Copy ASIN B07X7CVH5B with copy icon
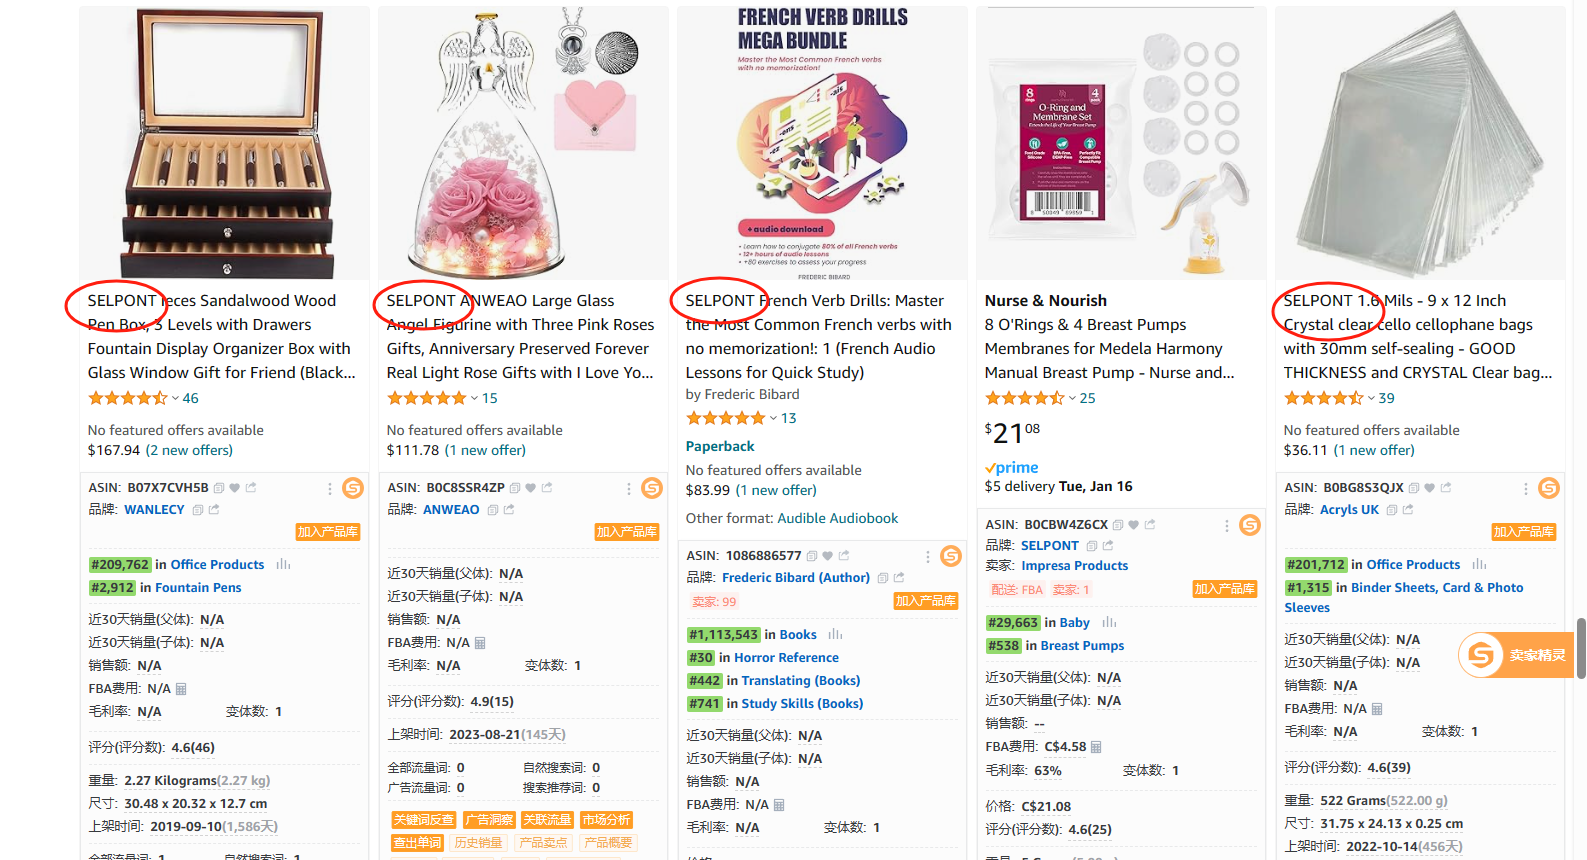This screenshot has height=860, width=1587. [x=219, y=488]
